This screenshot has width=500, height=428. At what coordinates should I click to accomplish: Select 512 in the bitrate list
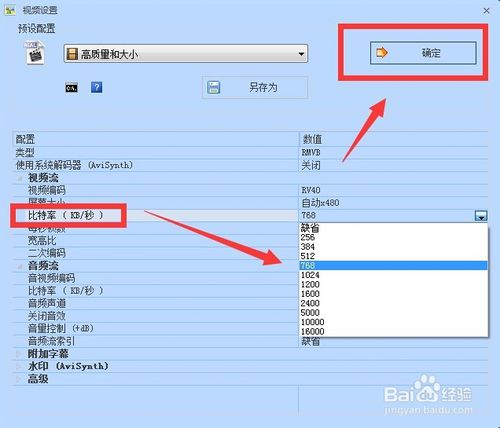(x=393, y=256)
